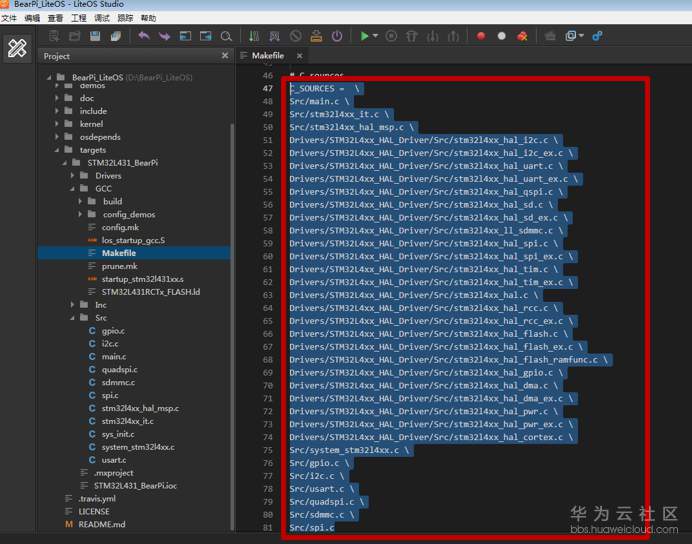692x544 pixels.
Task: Expand the doc folder
Action: click(56, 98)
